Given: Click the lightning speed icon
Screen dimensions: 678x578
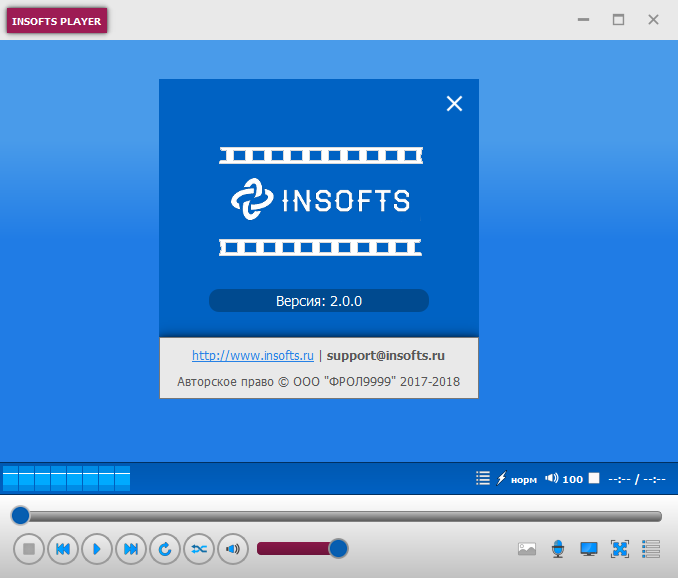Looking at the screenshot, I should 501,478.
